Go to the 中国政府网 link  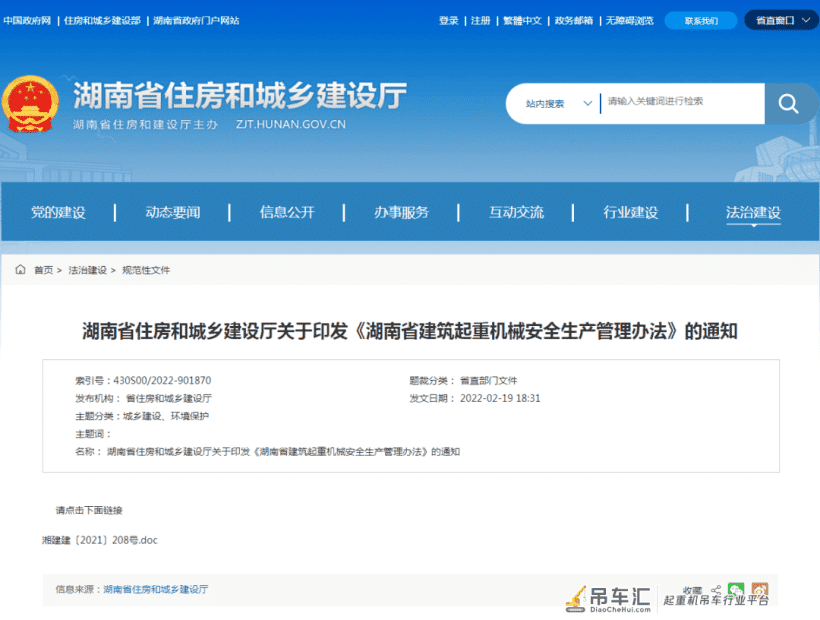27,20
